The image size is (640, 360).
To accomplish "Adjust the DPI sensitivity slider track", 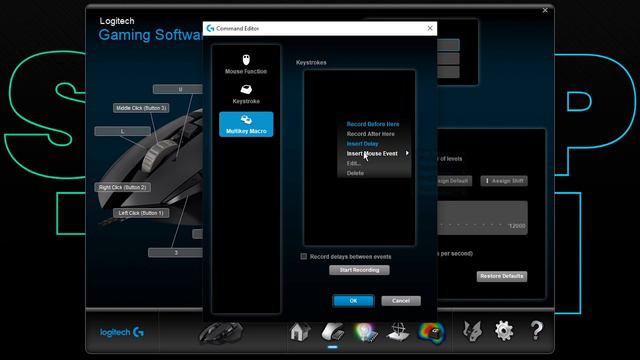I will (x=482, y=218).
